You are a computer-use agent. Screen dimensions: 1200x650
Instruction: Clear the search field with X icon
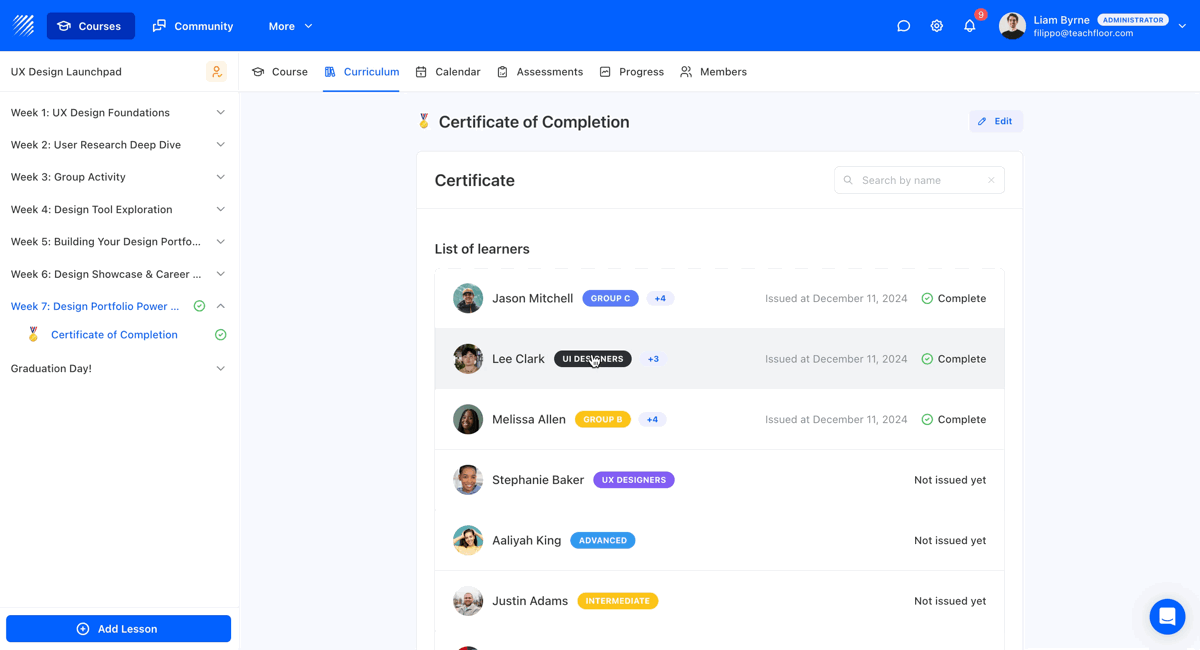coord(991,180)
